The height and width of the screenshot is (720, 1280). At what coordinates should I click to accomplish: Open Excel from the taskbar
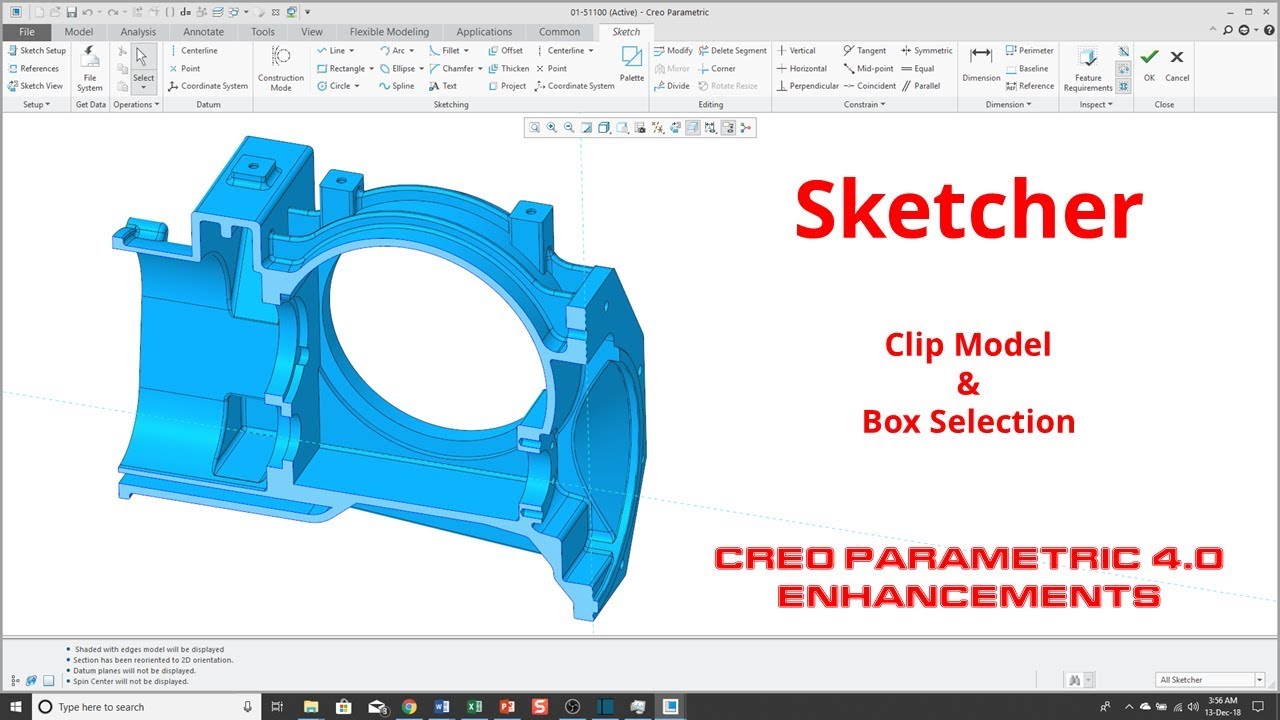coord(475,707)
